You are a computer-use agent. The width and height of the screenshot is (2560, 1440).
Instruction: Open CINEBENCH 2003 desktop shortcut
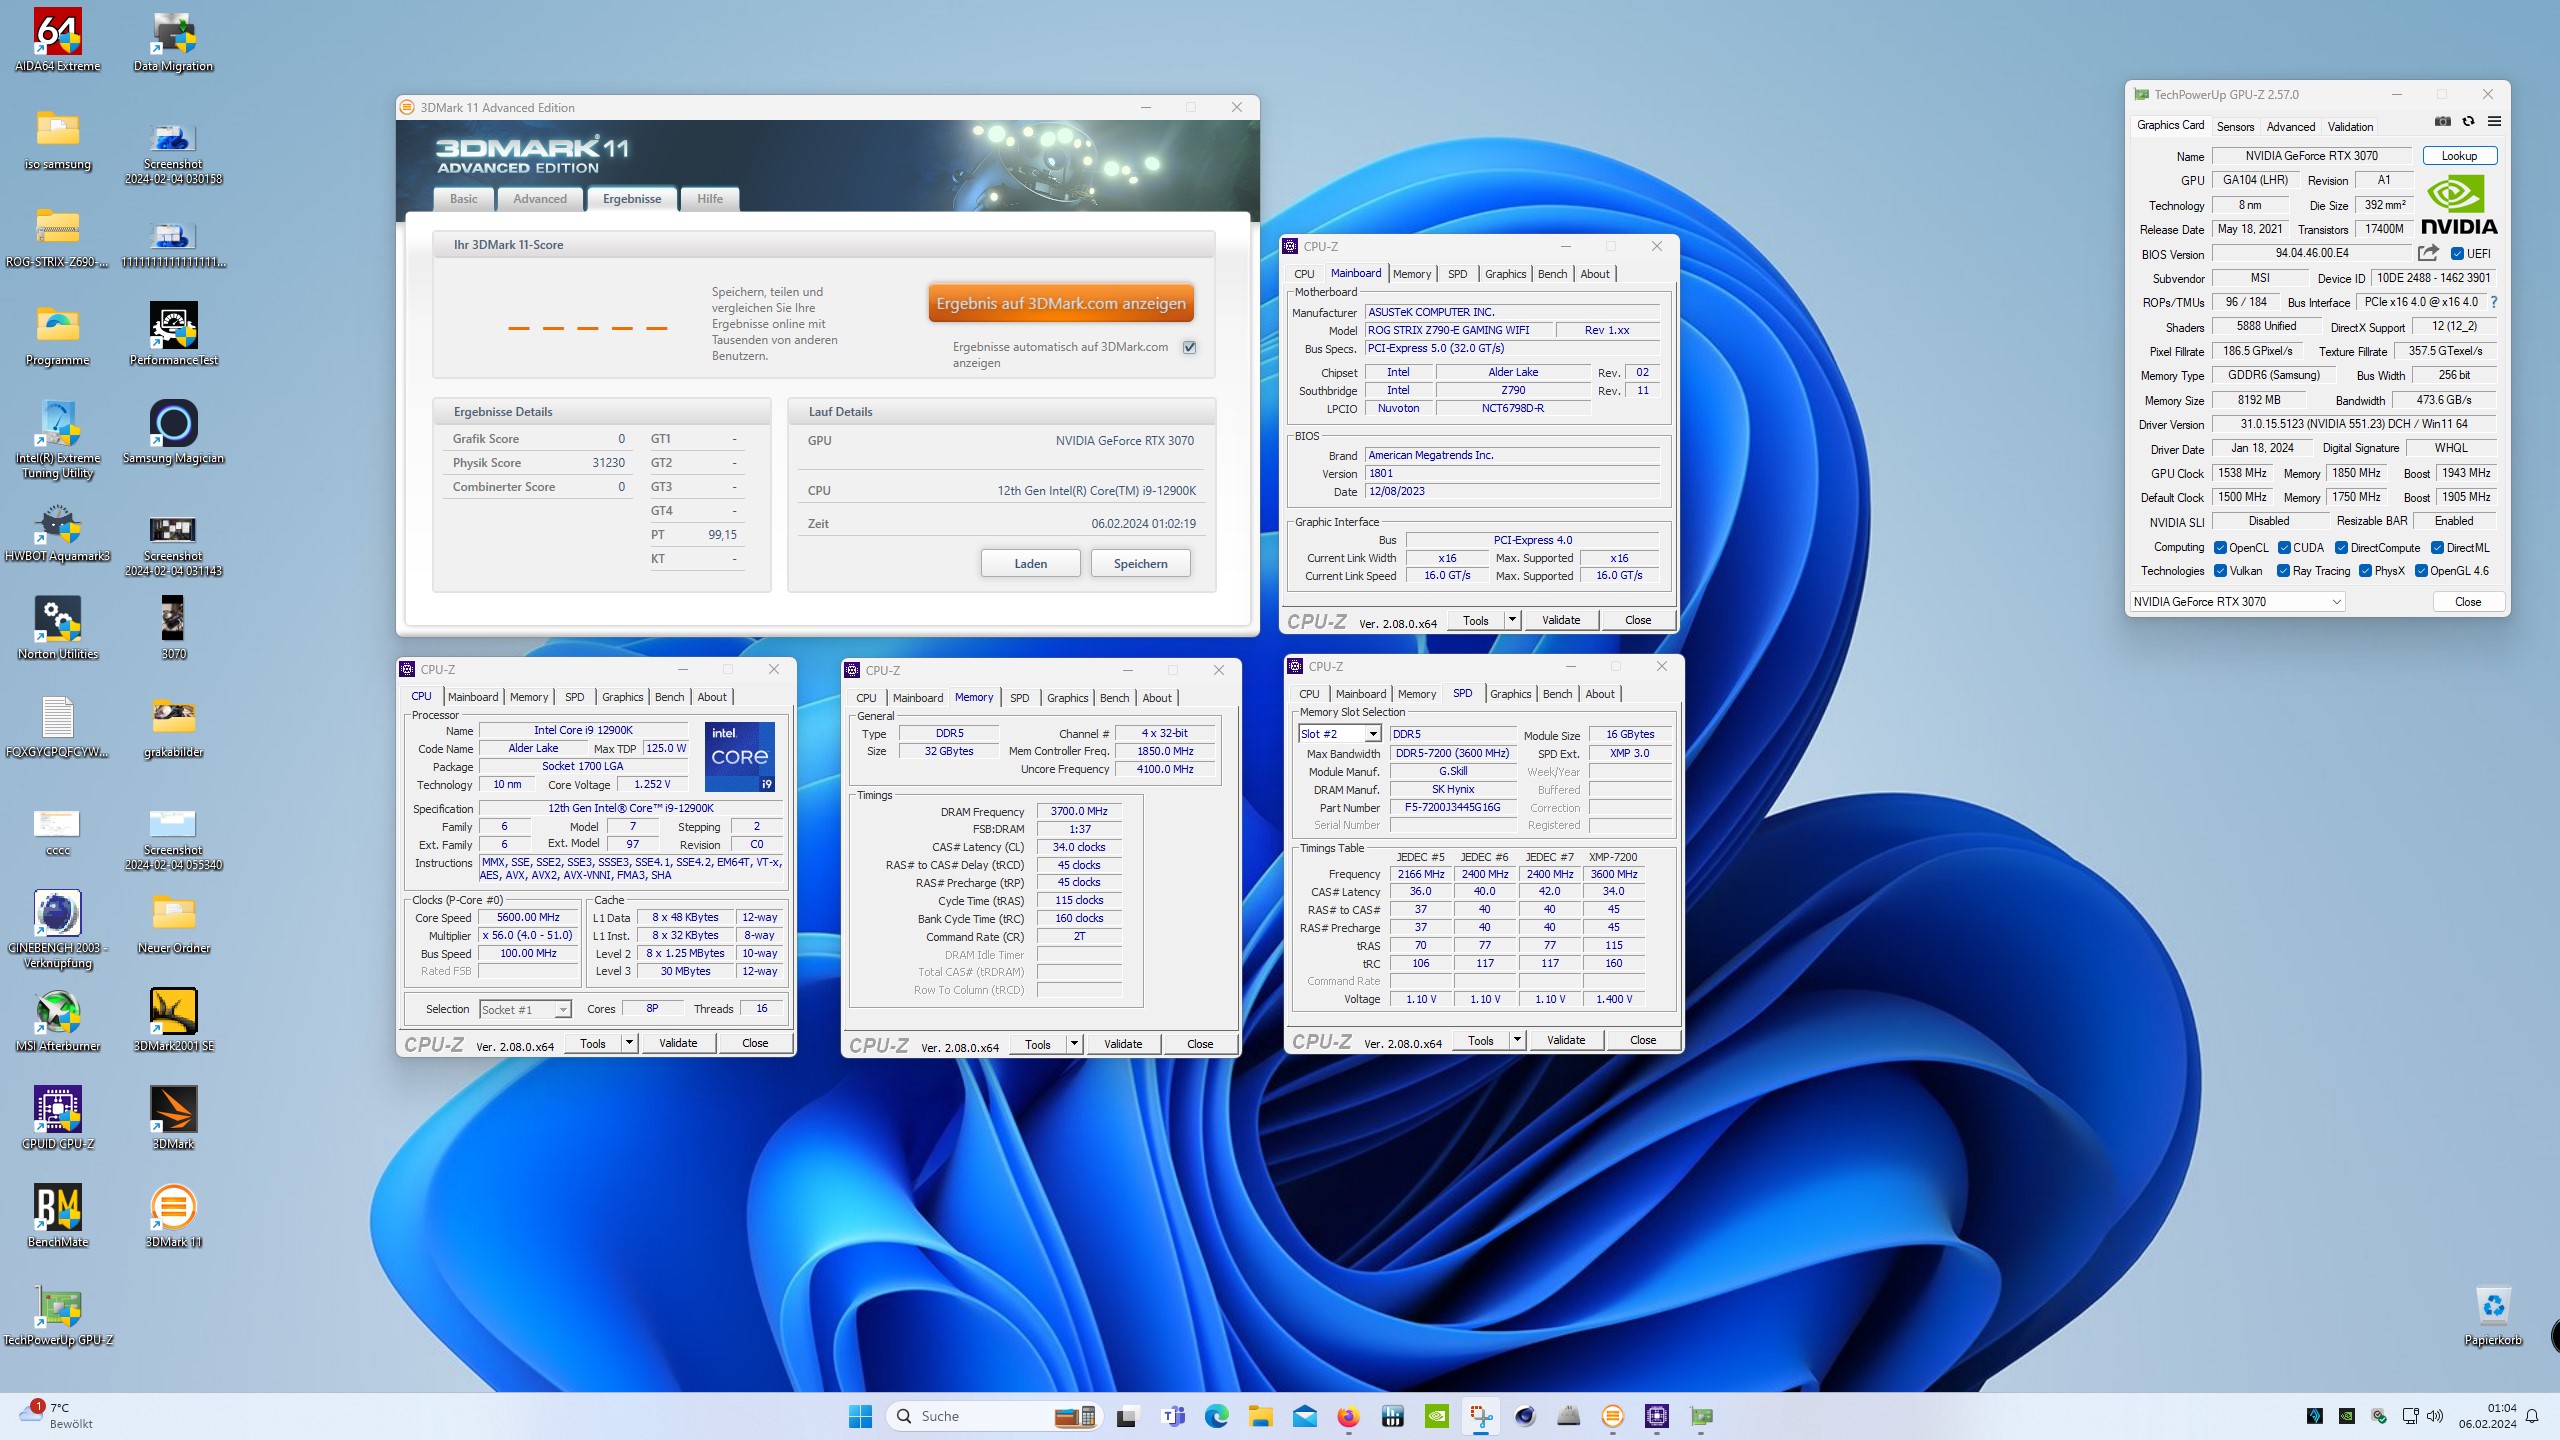pyautogui.click(x=58, y=930)
